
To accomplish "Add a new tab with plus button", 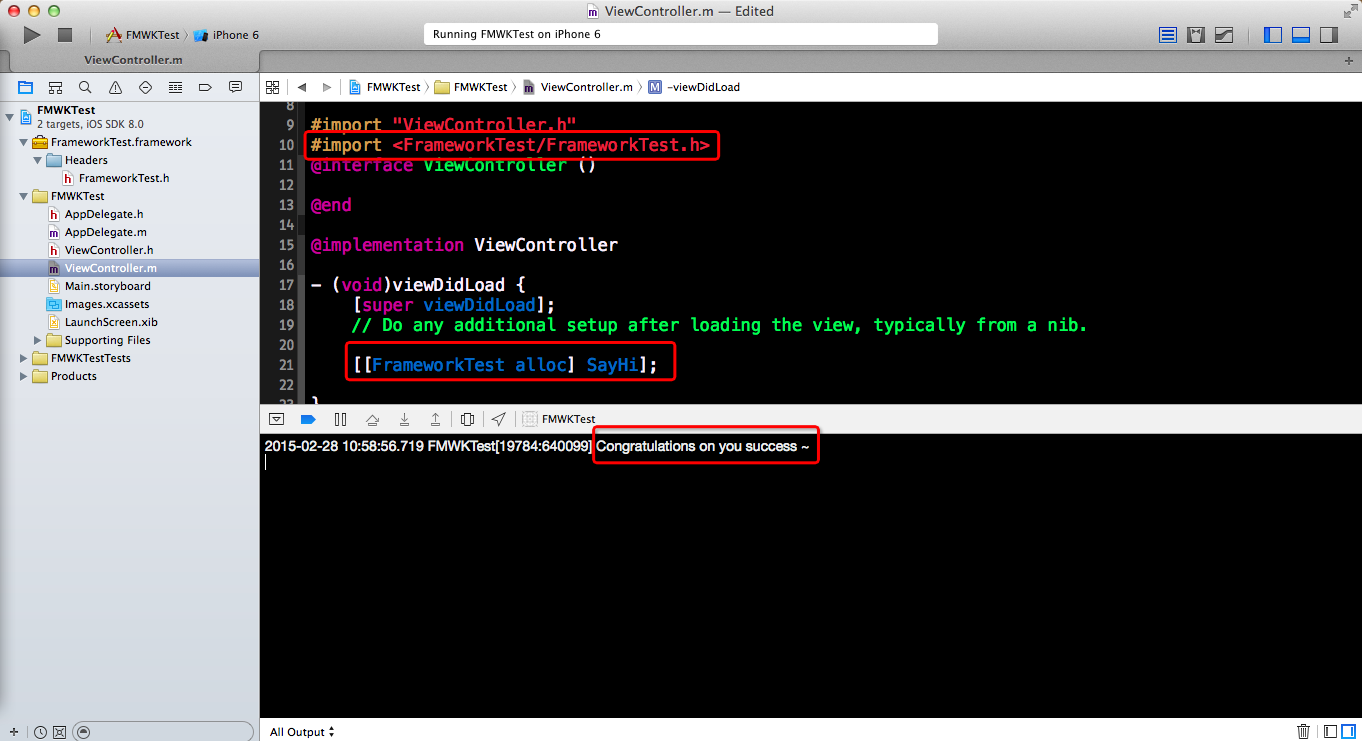I will (1349, 60).
